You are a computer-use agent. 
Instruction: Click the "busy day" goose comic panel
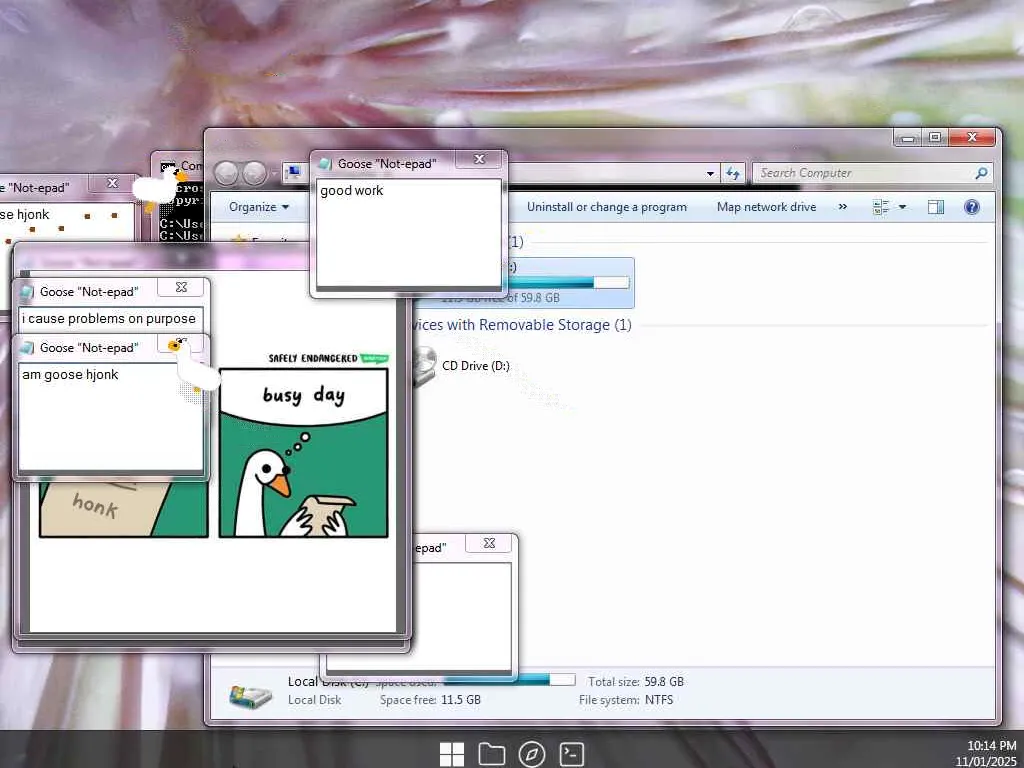[x=304, y=453]
